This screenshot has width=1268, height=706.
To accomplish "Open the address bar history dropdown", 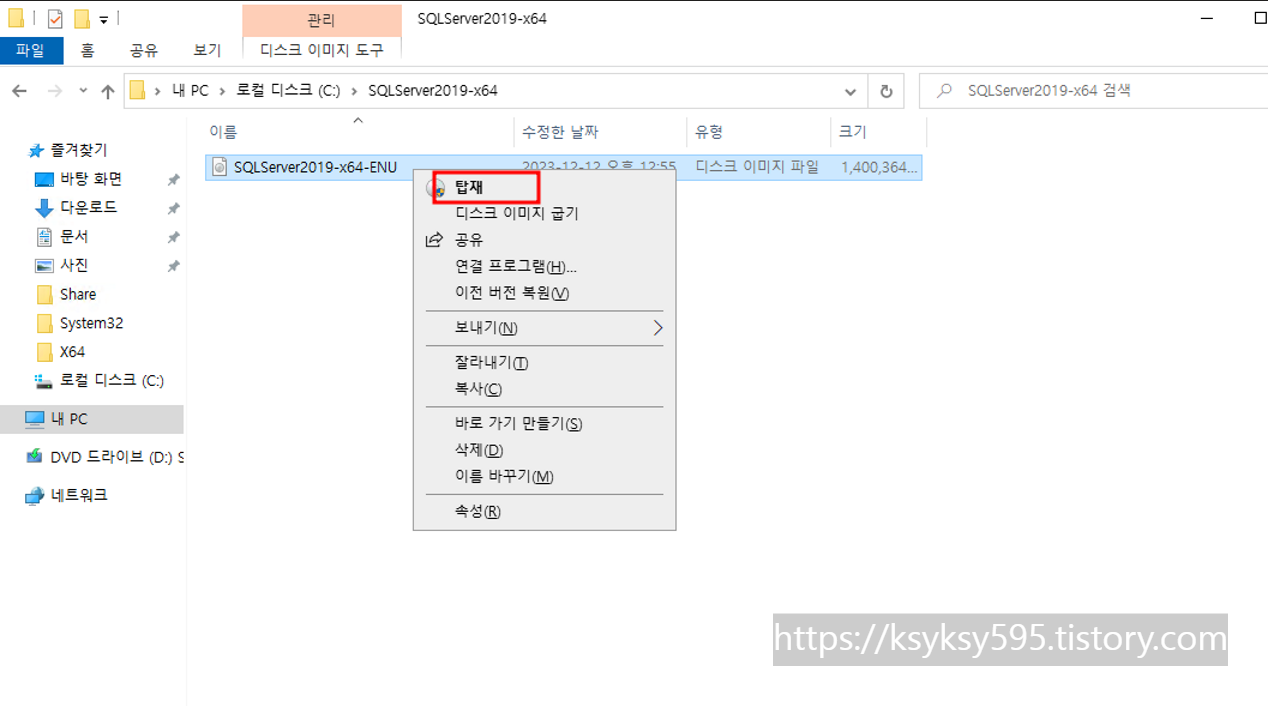I will tap(850, 91).
